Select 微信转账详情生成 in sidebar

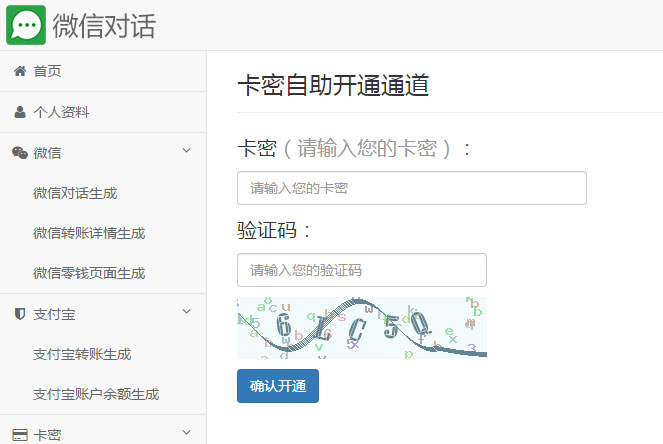[x=89, y=233]
